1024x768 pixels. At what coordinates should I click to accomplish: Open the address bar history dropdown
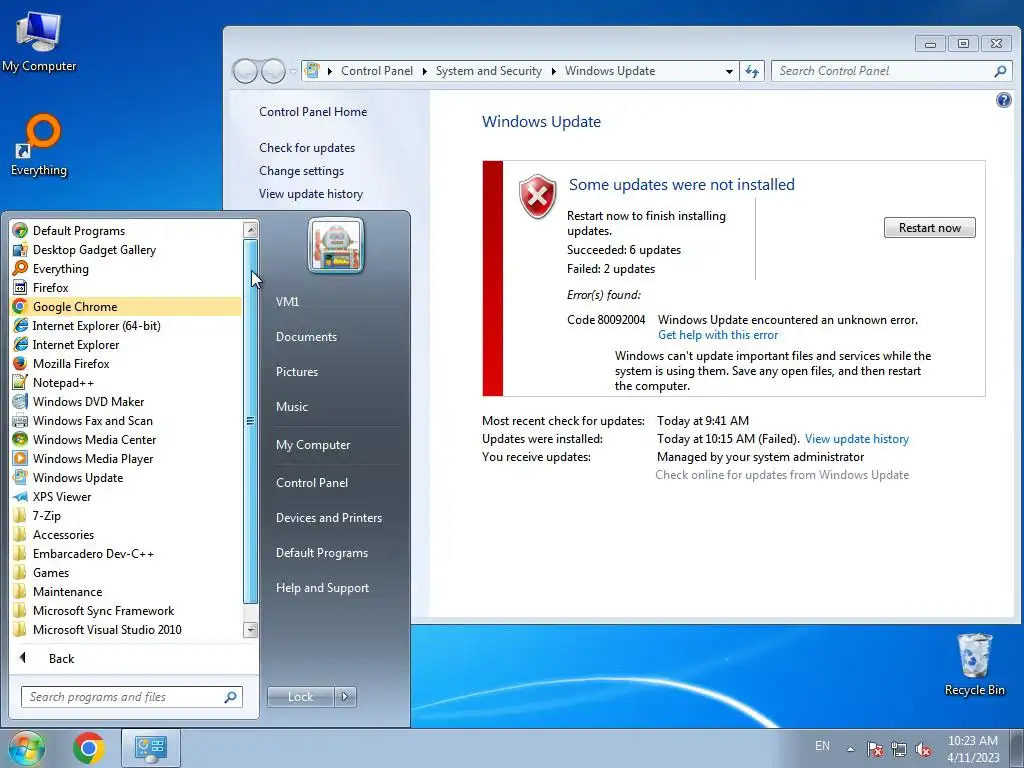[729, 71]
